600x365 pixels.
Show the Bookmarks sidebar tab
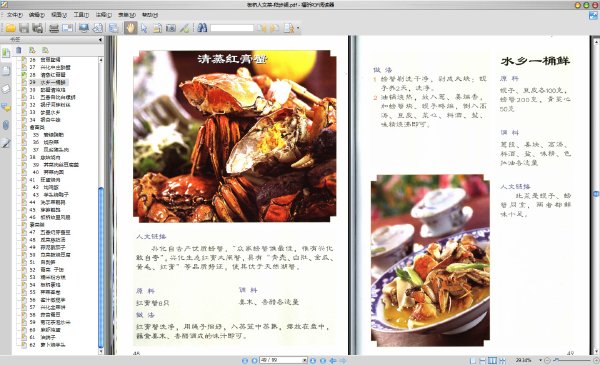[x=6, y=52]
